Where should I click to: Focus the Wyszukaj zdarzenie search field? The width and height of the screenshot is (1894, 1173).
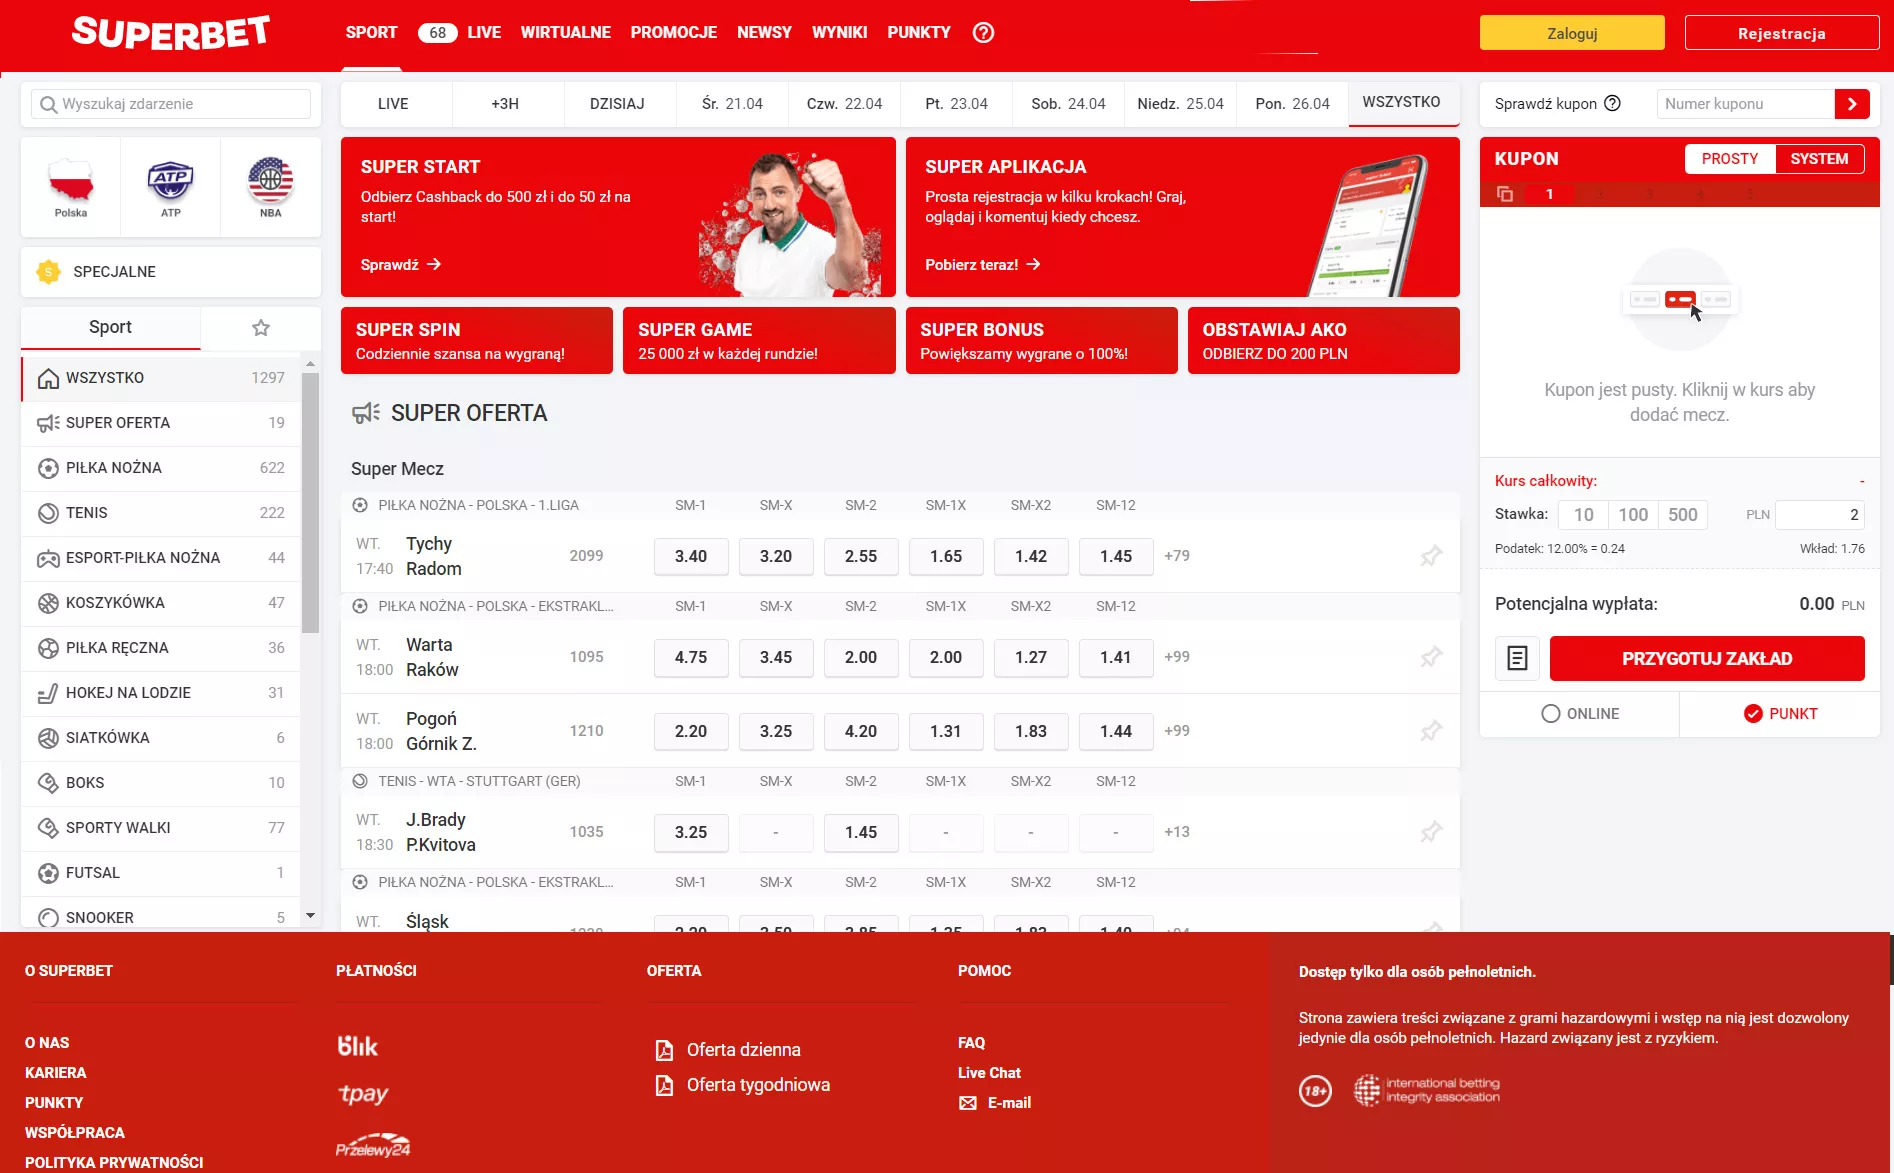(x=171, y=104)
